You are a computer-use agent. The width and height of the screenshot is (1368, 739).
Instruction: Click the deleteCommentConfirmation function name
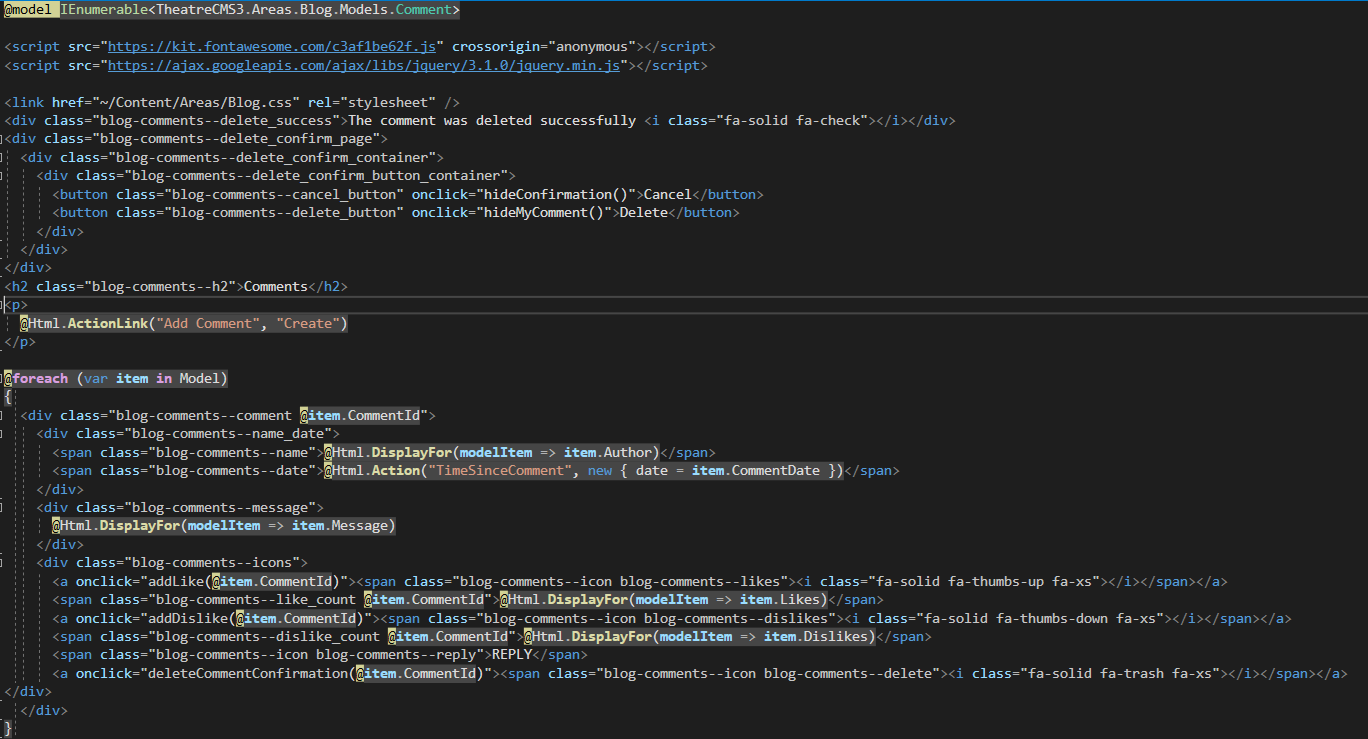pyautogui.click(x=248, y=673)
